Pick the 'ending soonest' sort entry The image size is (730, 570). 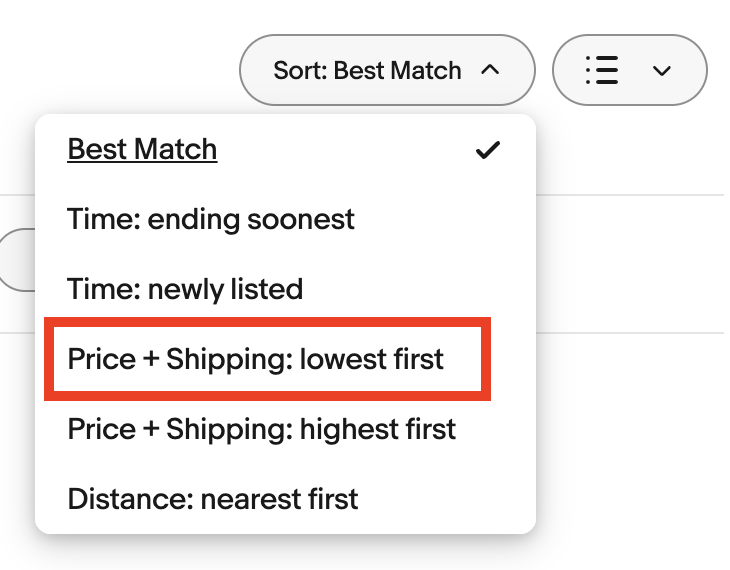point(211,219)
